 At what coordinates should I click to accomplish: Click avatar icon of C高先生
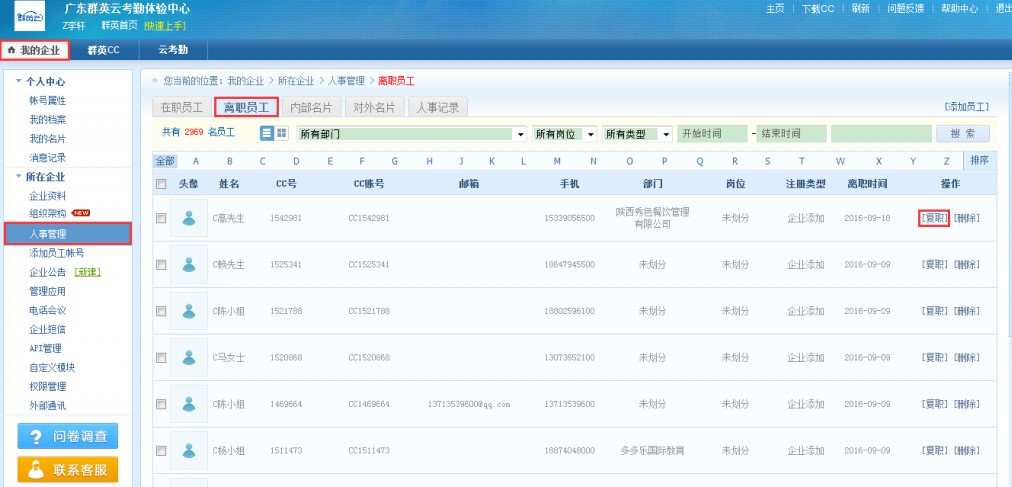tap(188, 218)
